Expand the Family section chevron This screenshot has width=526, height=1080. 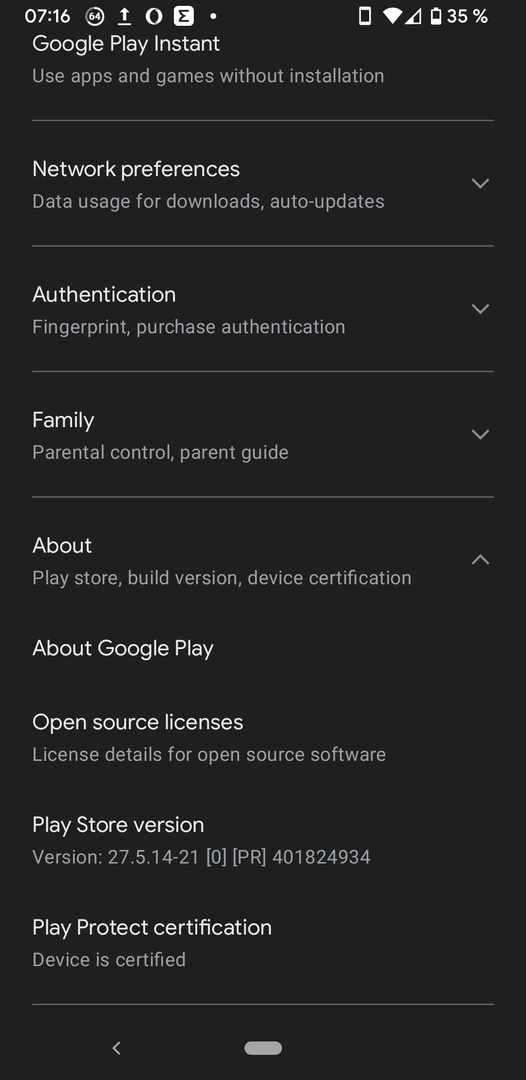click(480, 434)
